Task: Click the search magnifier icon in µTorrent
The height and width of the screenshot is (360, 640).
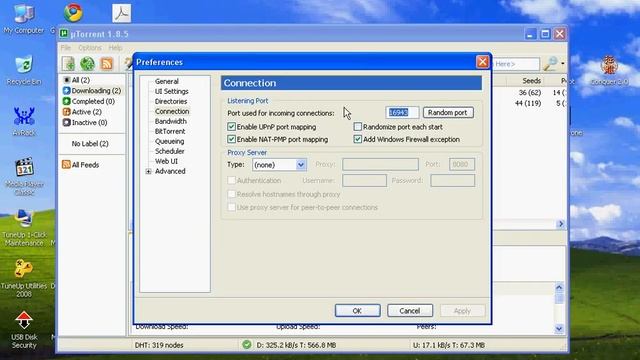Action: tap(550, 64)
